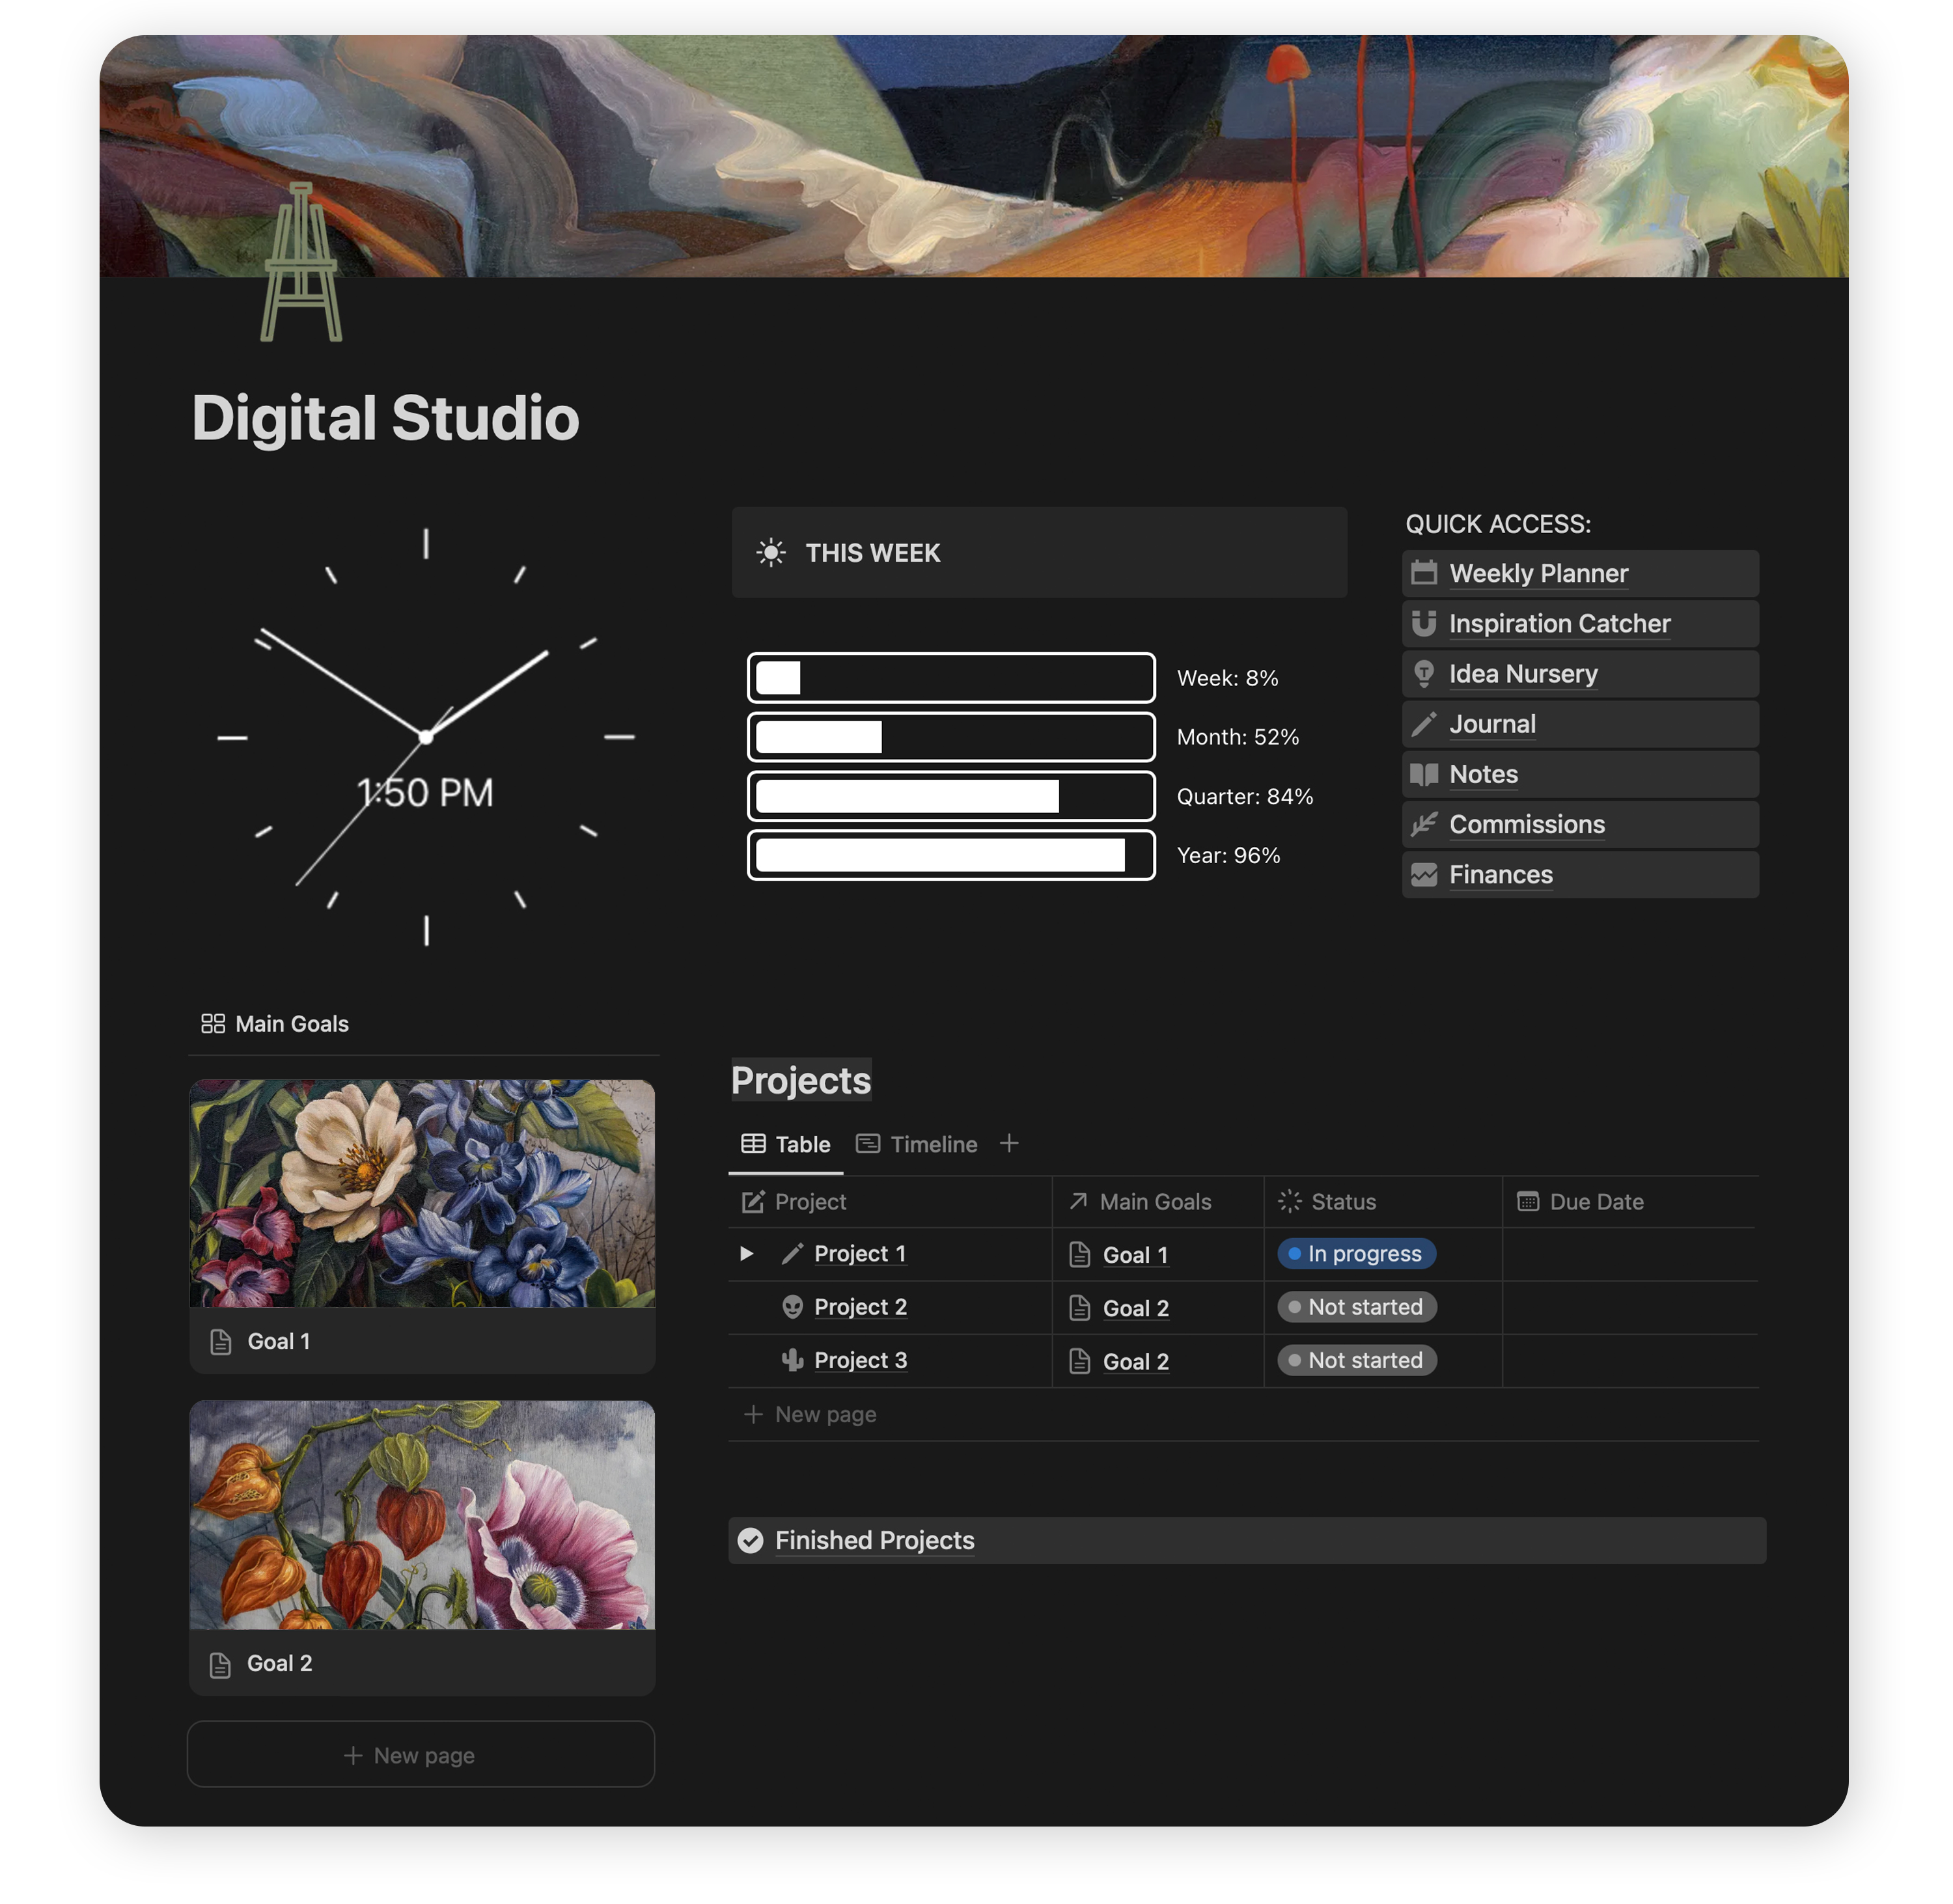
Task: Click the Year 96% progress bar
Action: 951,855
